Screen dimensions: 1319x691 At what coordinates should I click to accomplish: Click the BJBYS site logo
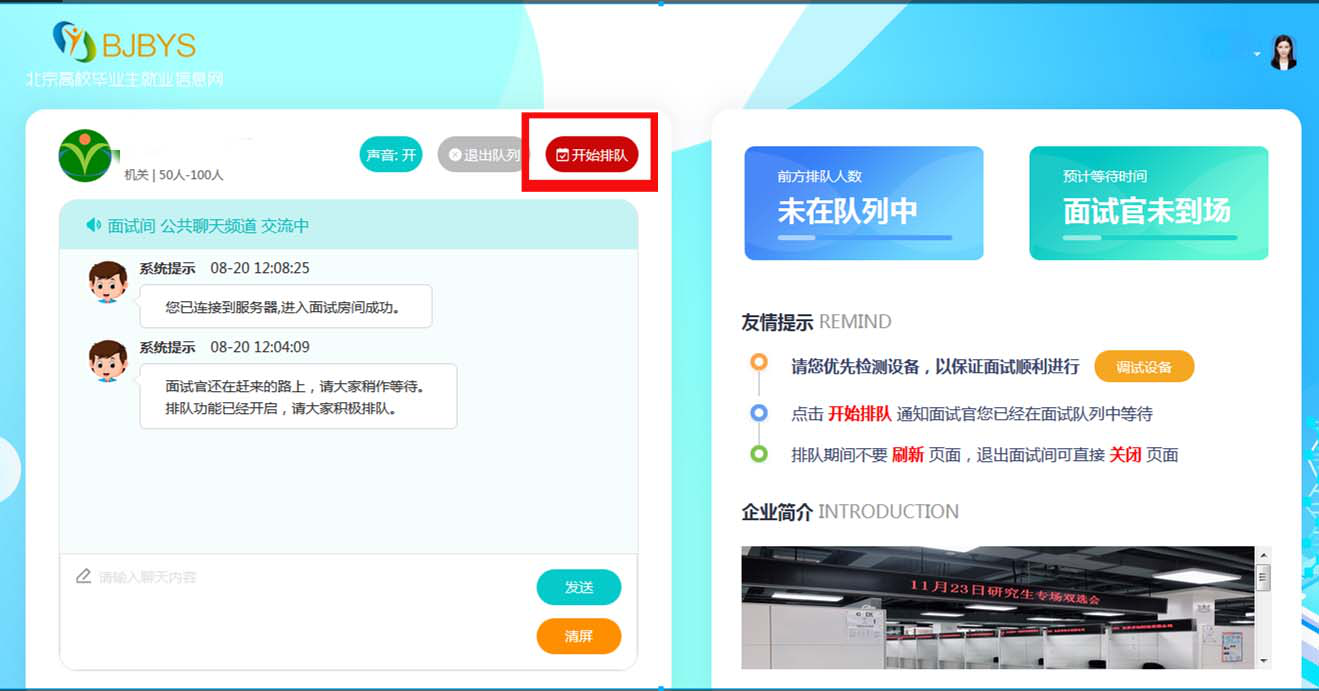[124, 43]
